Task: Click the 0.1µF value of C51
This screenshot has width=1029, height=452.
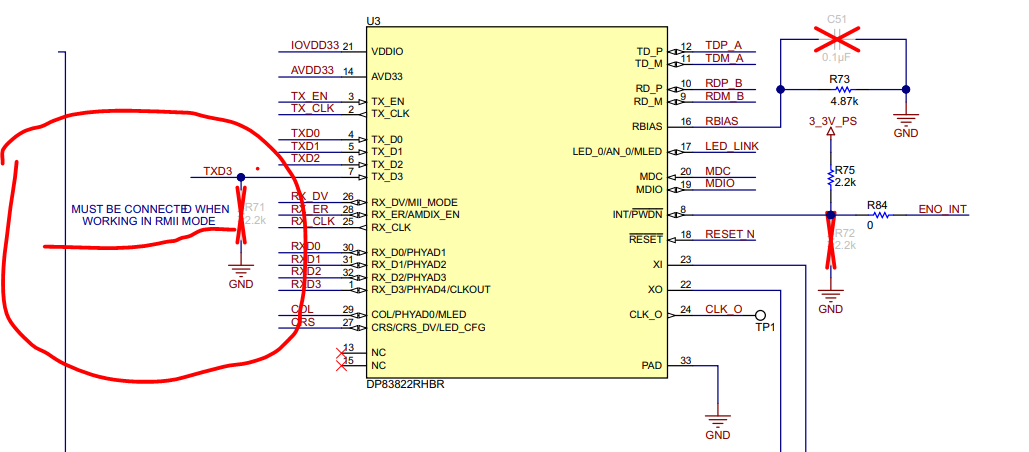Action: tap(836, 57)
